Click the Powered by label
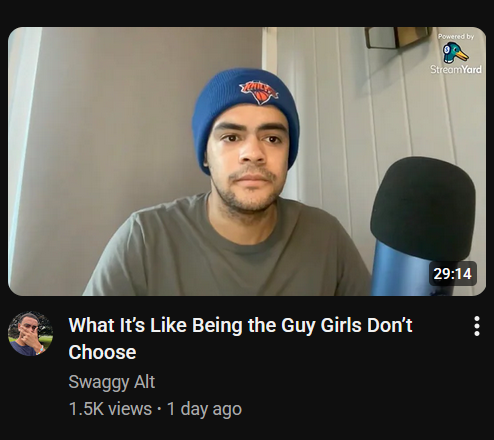494x440 pixels. pos(456,36)
